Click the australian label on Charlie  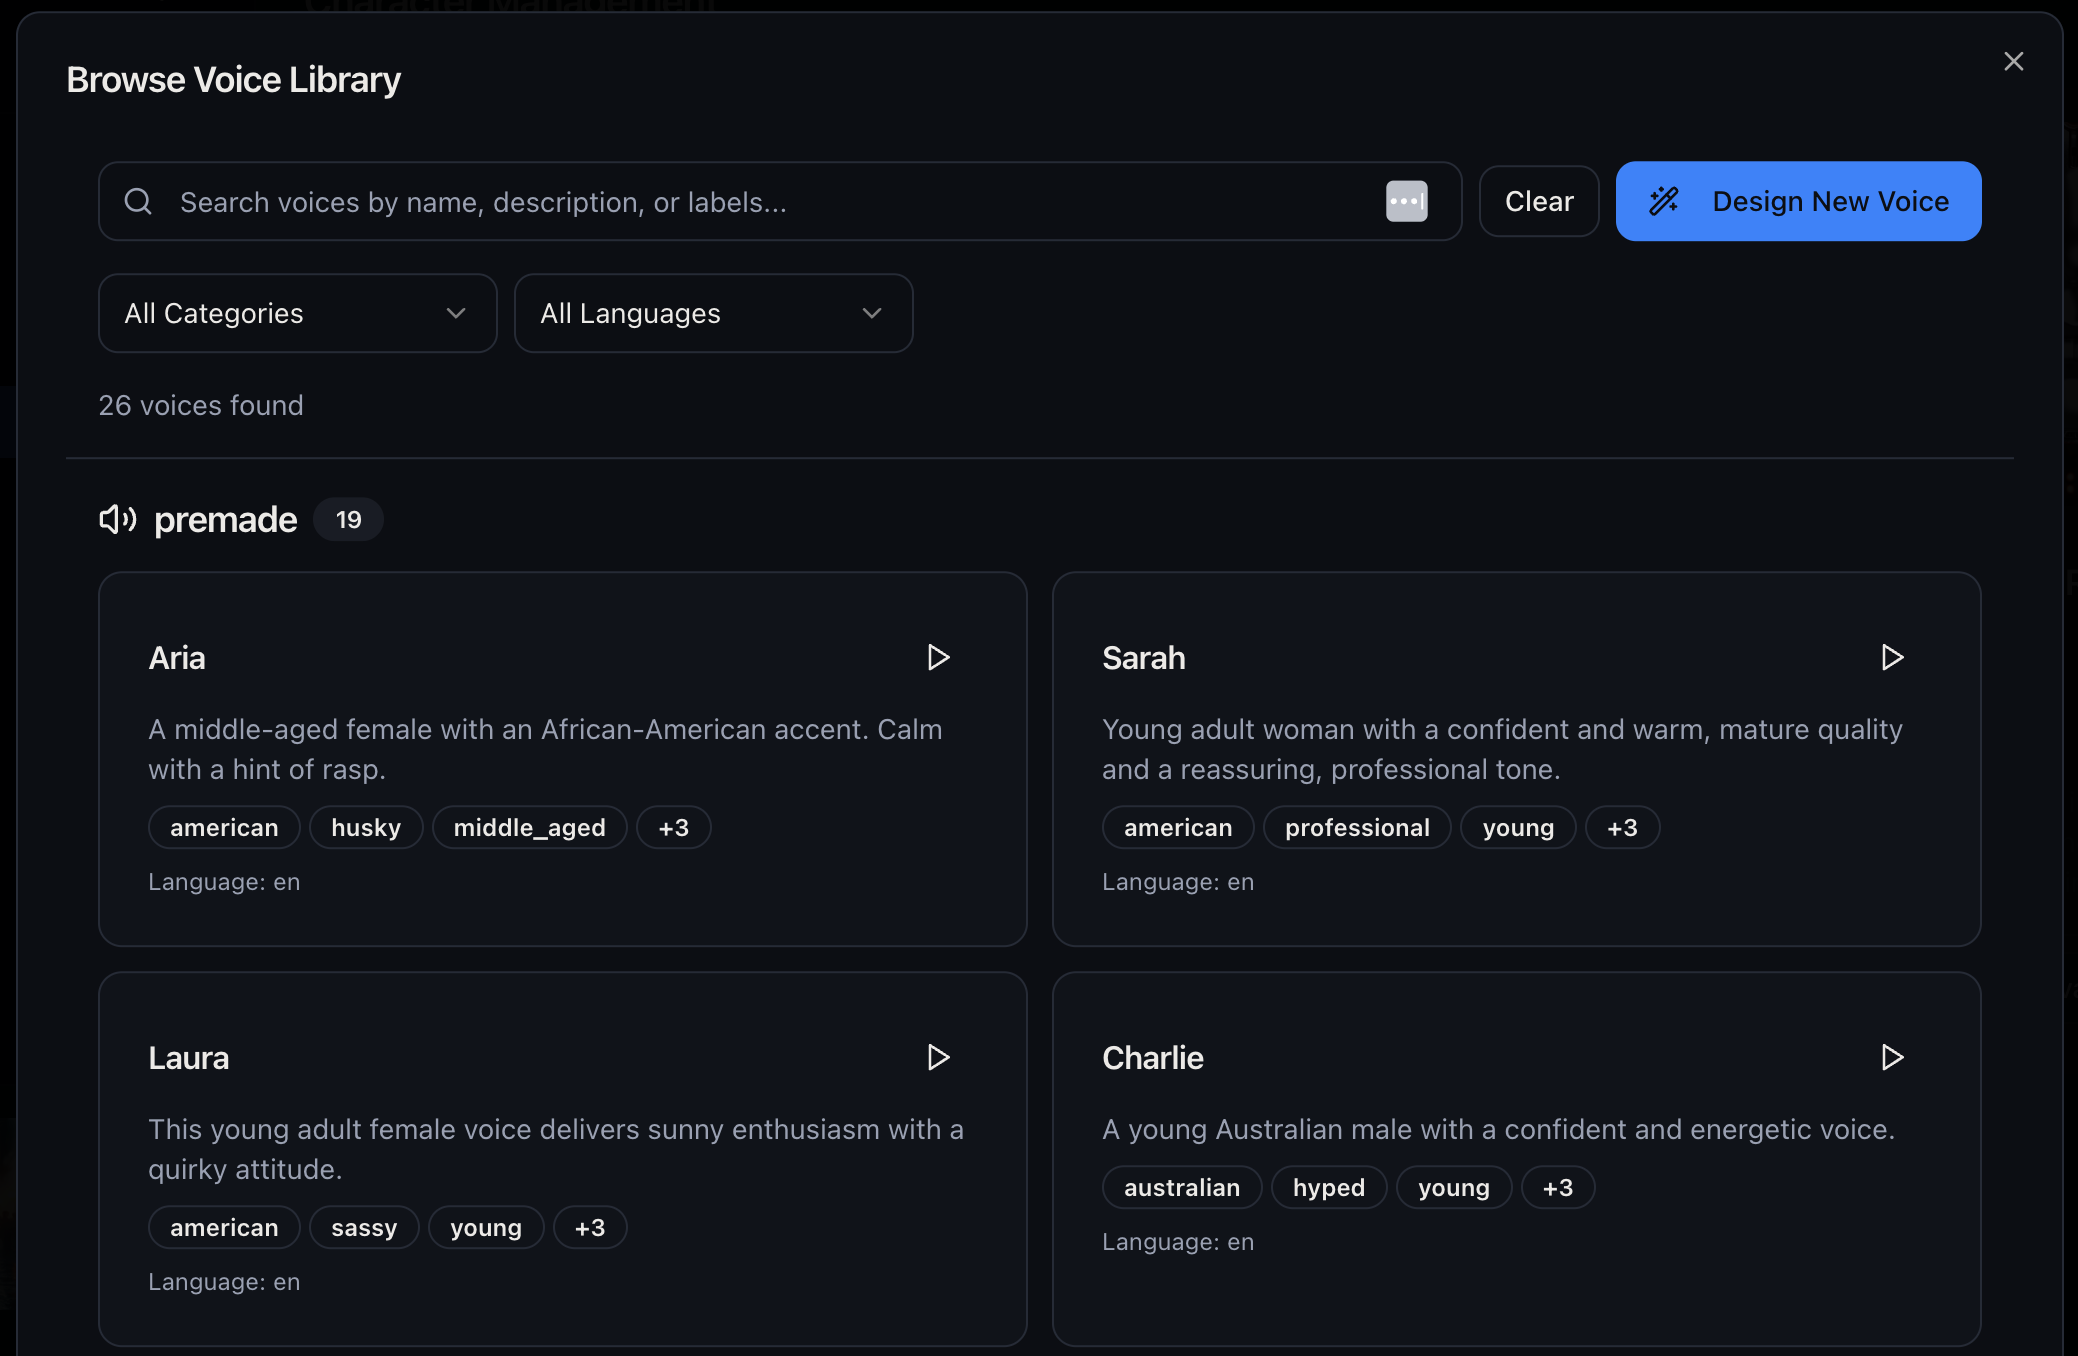(x=1181, y=1188)
